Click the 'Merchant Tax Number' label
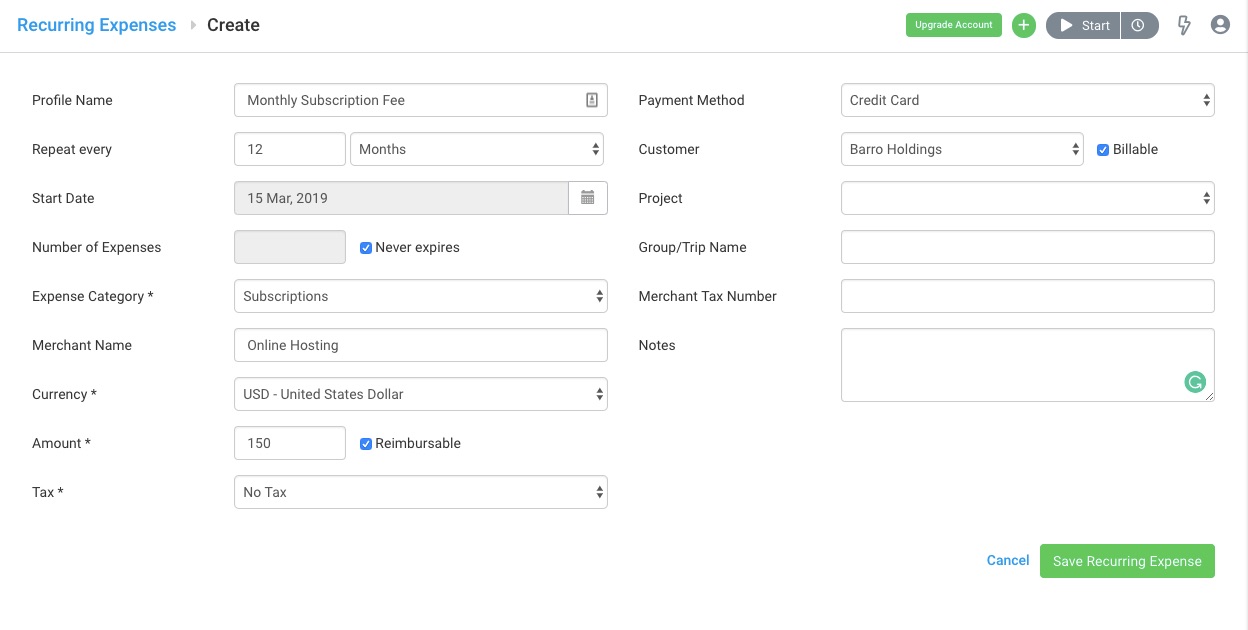The width and height of the screenshot is (1248, 630). 707,296
